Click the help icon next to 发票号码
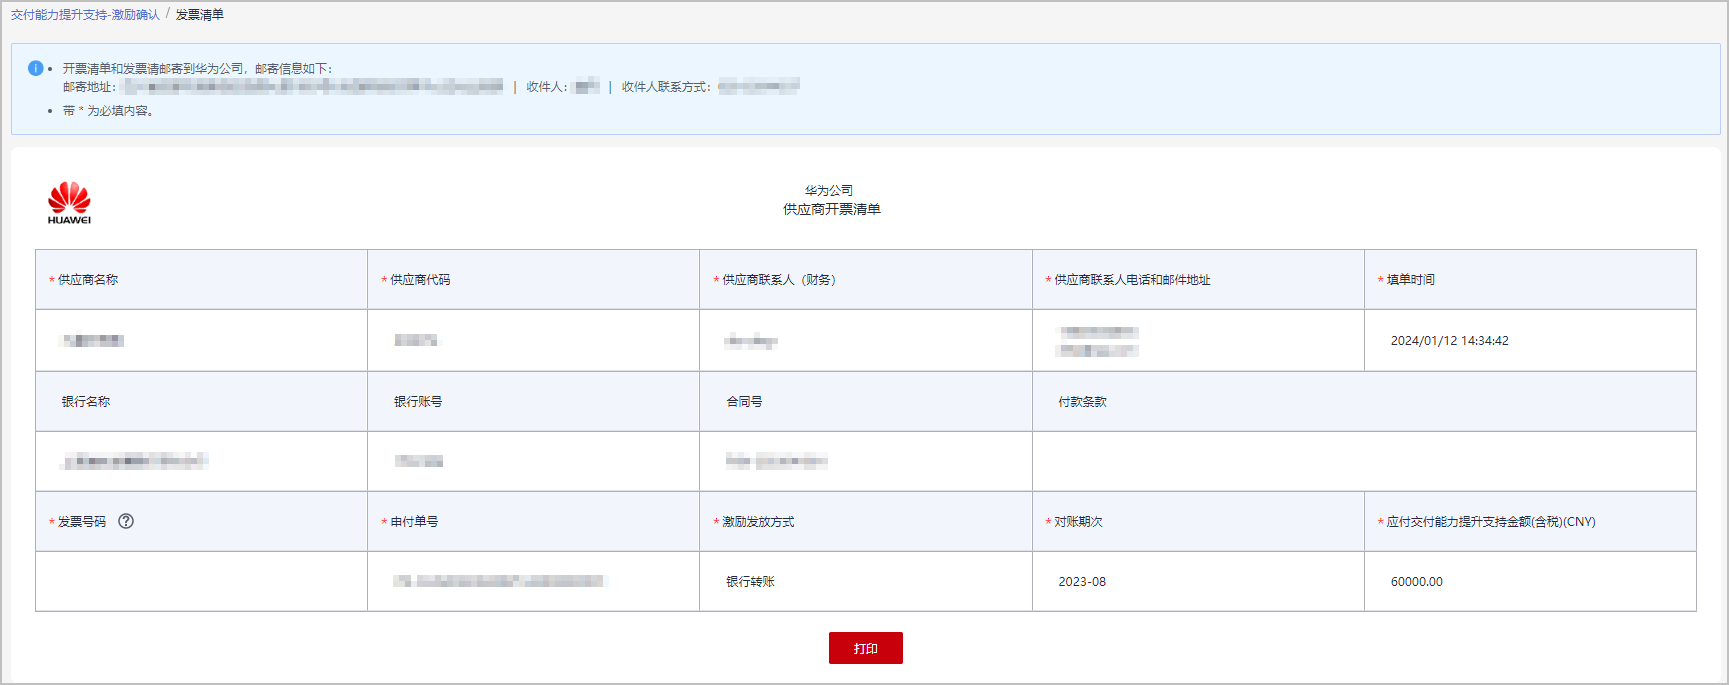 [x=126, y=521]
